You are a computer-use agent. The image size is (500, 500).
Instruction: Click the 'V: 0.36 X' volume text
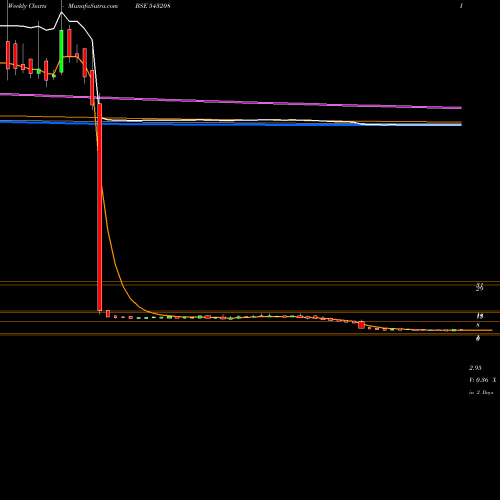(x=482, y=380)
